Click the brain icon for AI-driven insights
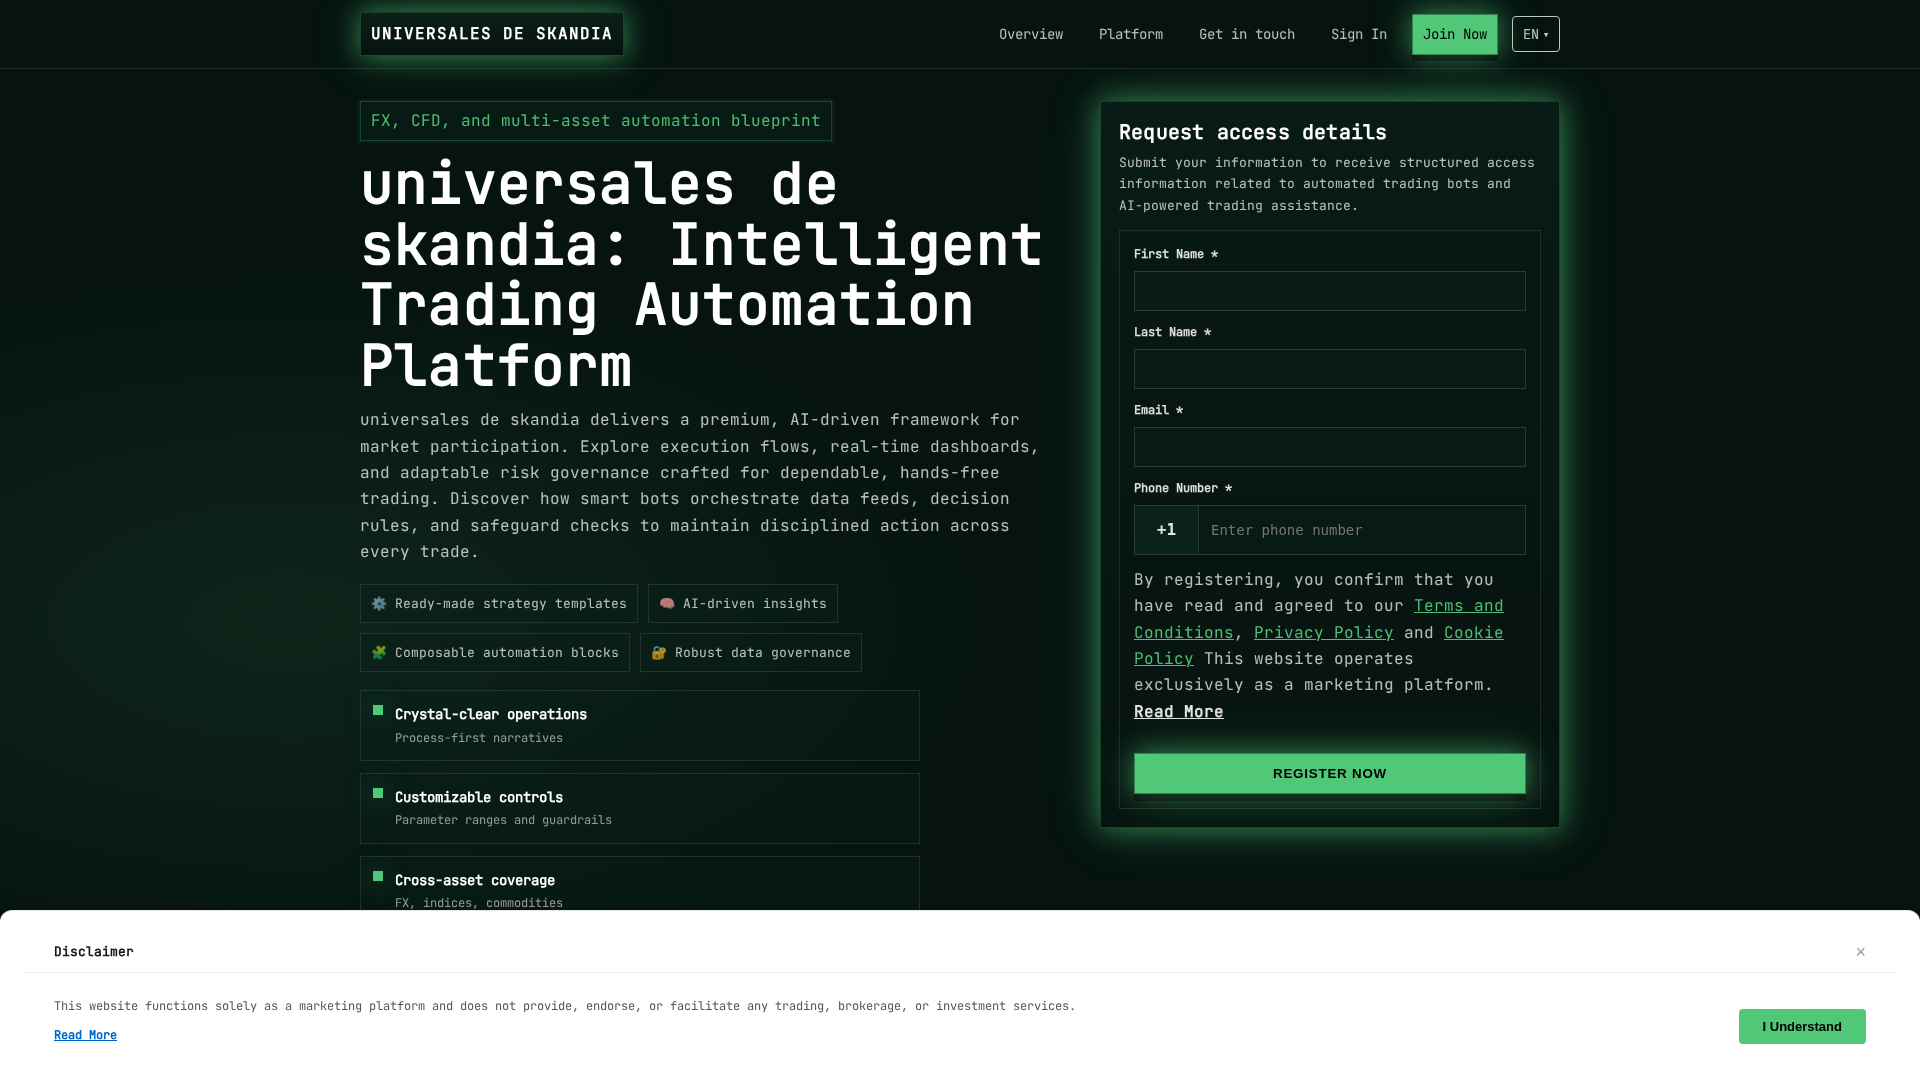Viewport: 1920px width, 1080px height. point(667,604)
